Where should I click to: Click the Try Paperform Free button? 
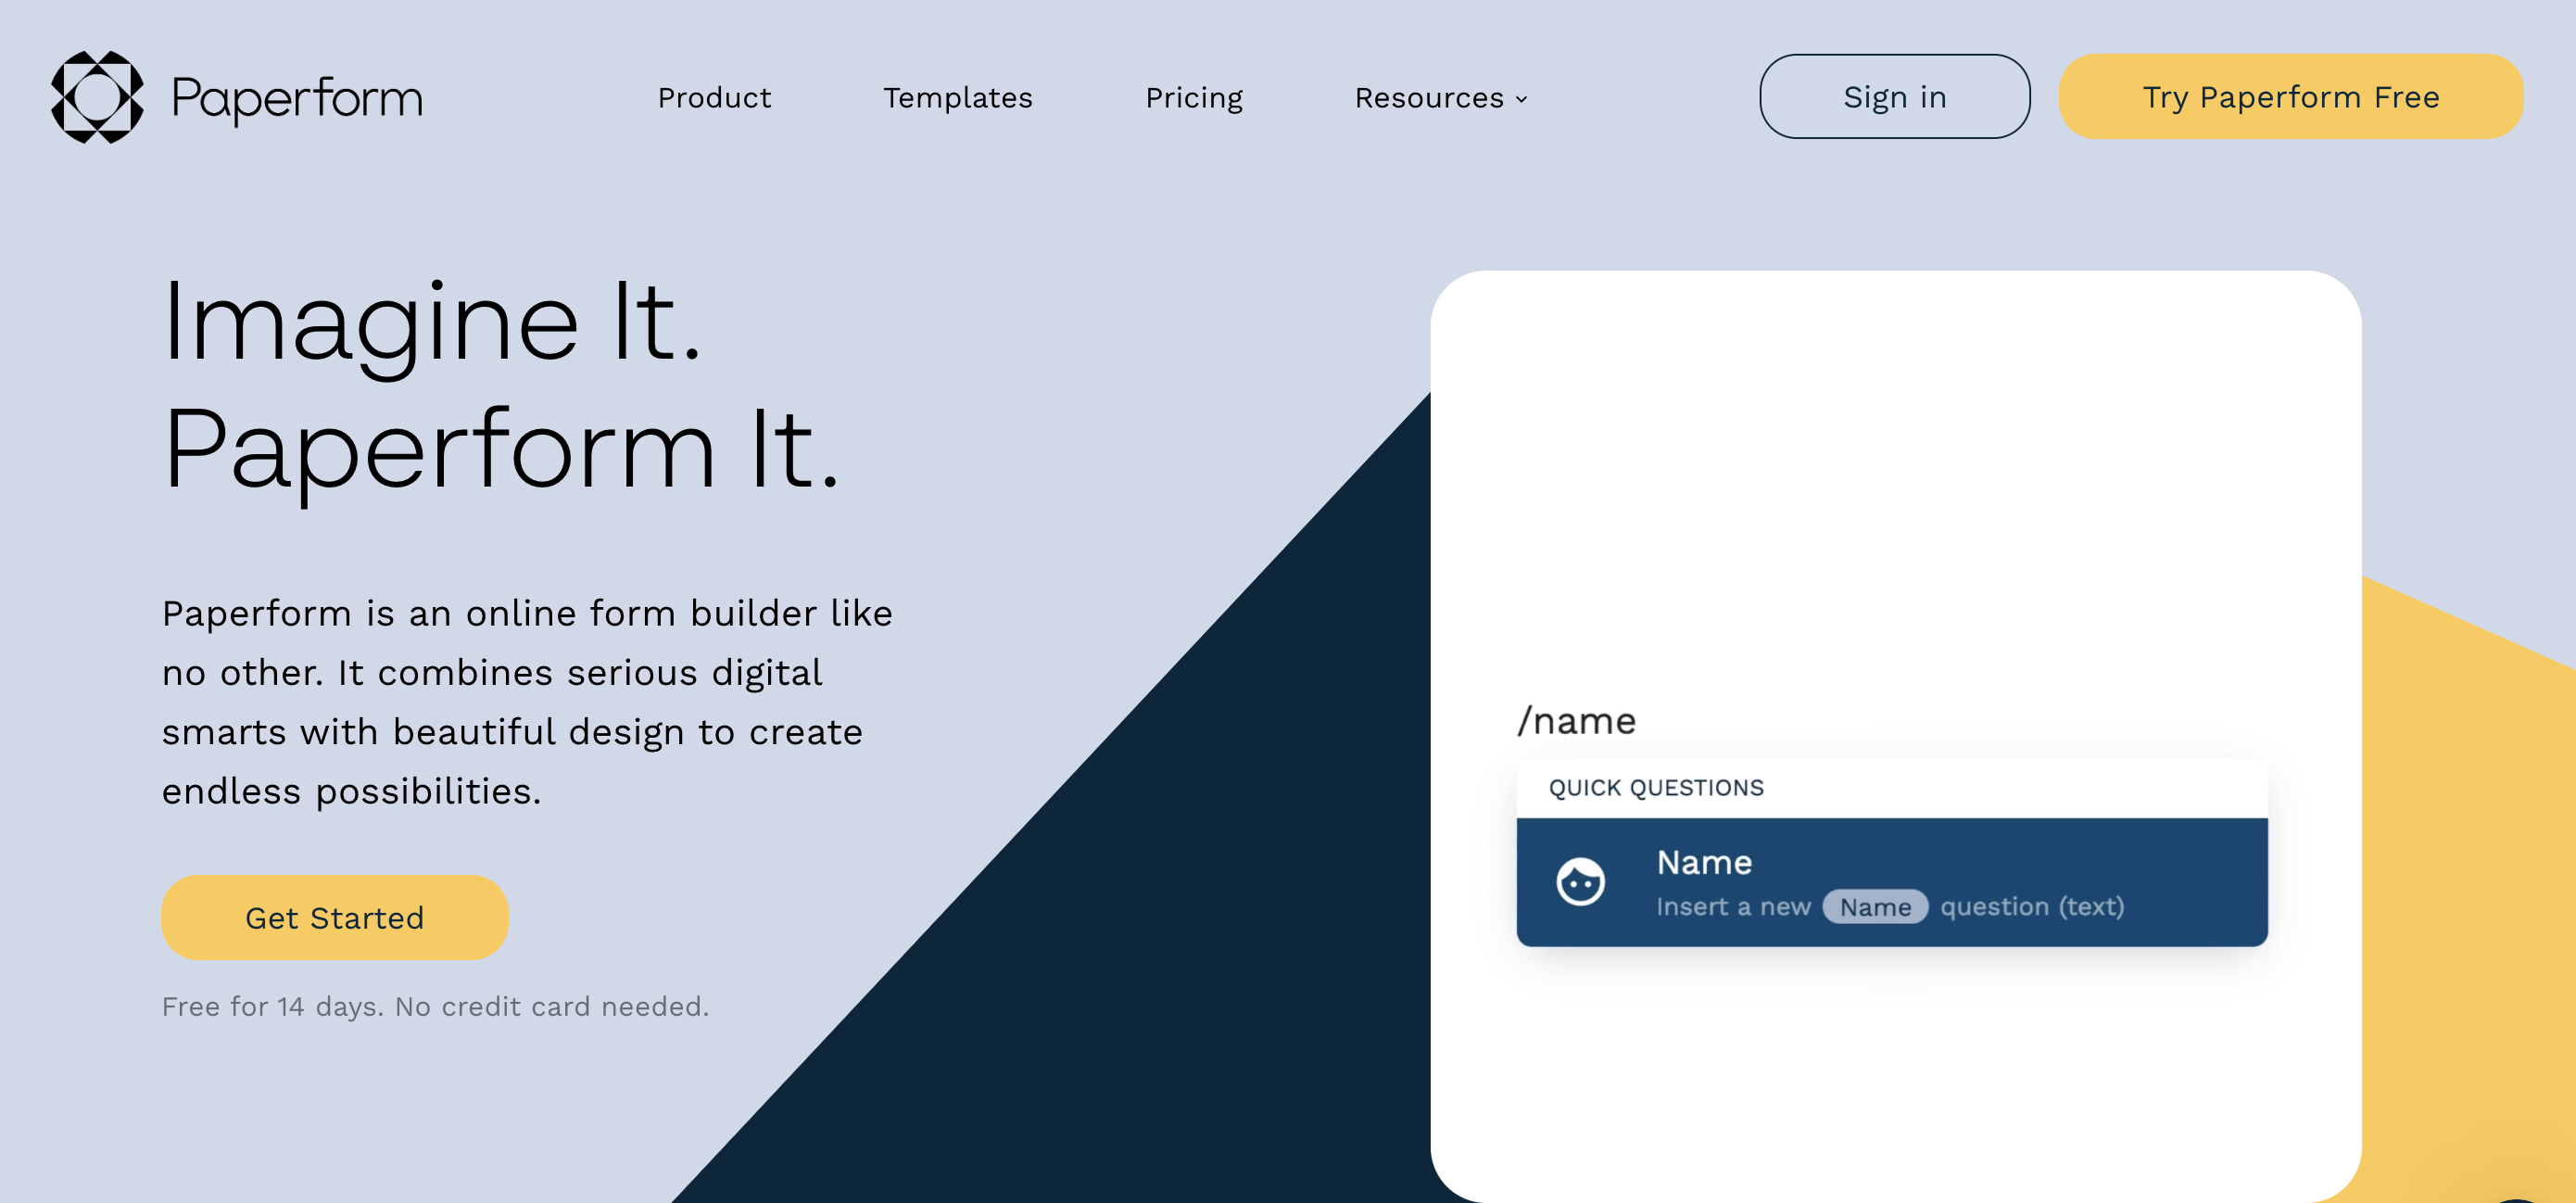point(2287,95)
